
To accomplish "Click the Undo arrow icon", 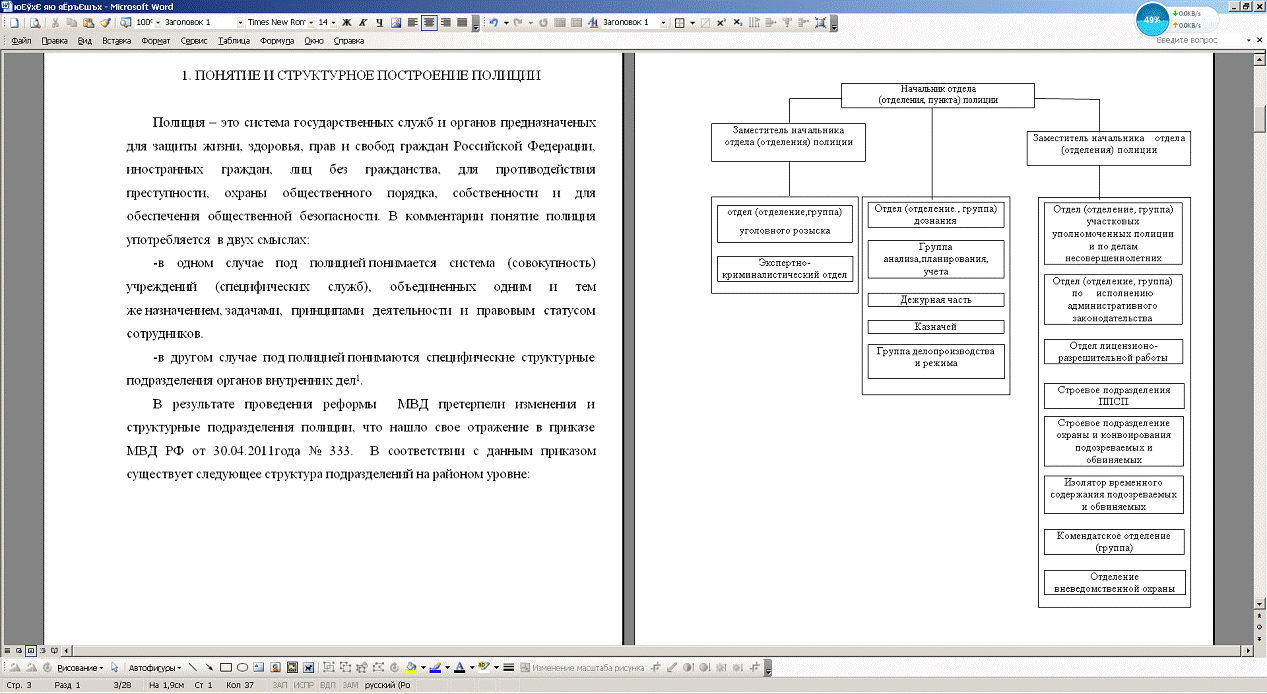I will [493, 22].
